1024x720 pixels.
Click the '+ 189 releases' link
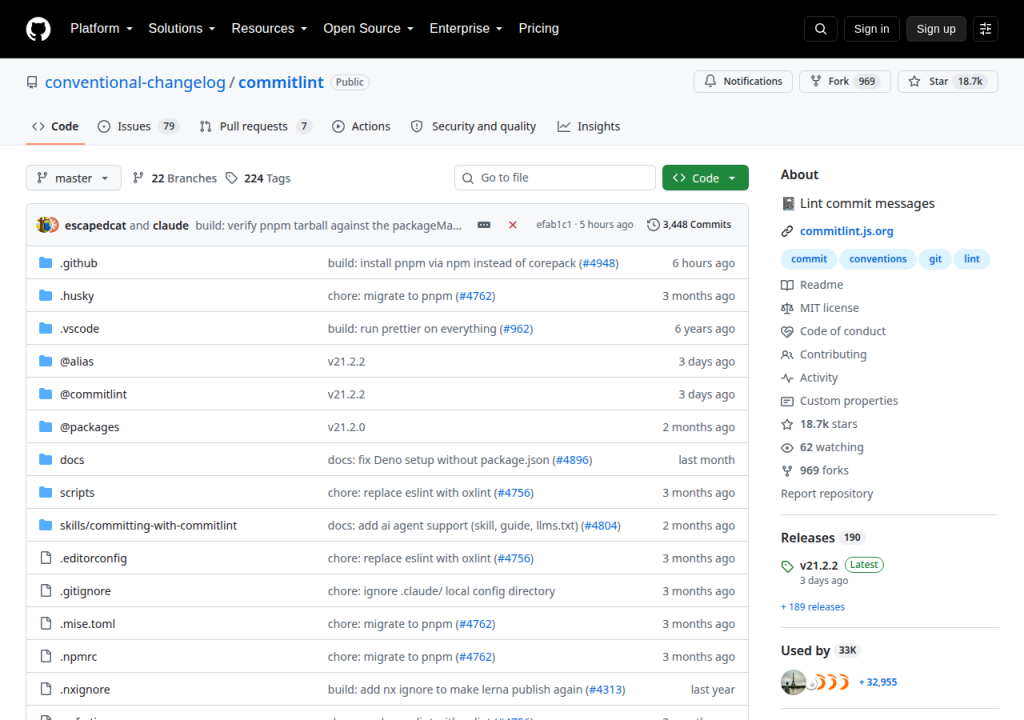(x=812, y=607)
